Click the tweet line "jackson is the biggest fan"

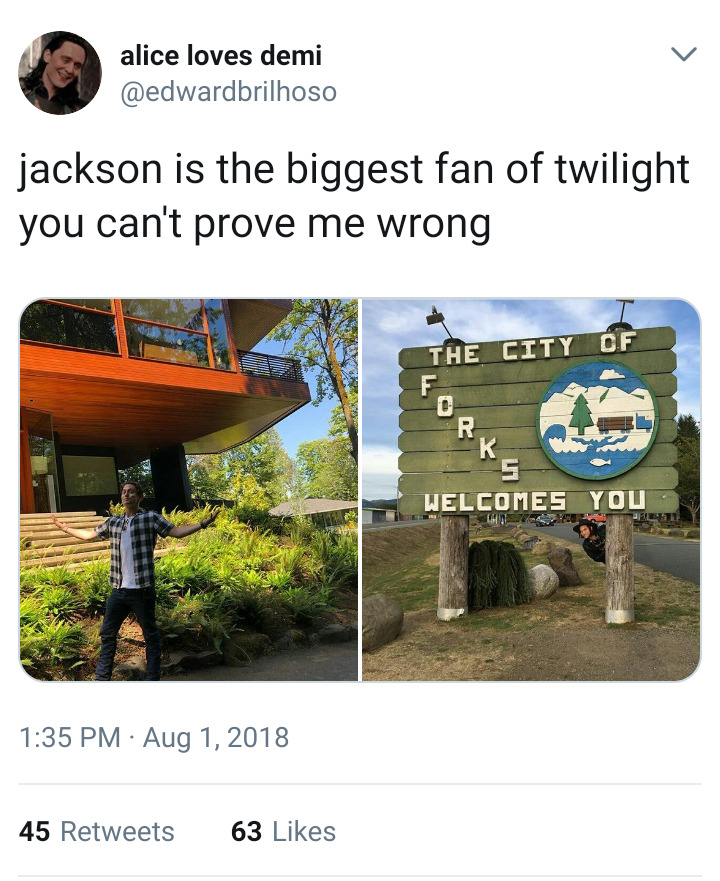[354, 169]
